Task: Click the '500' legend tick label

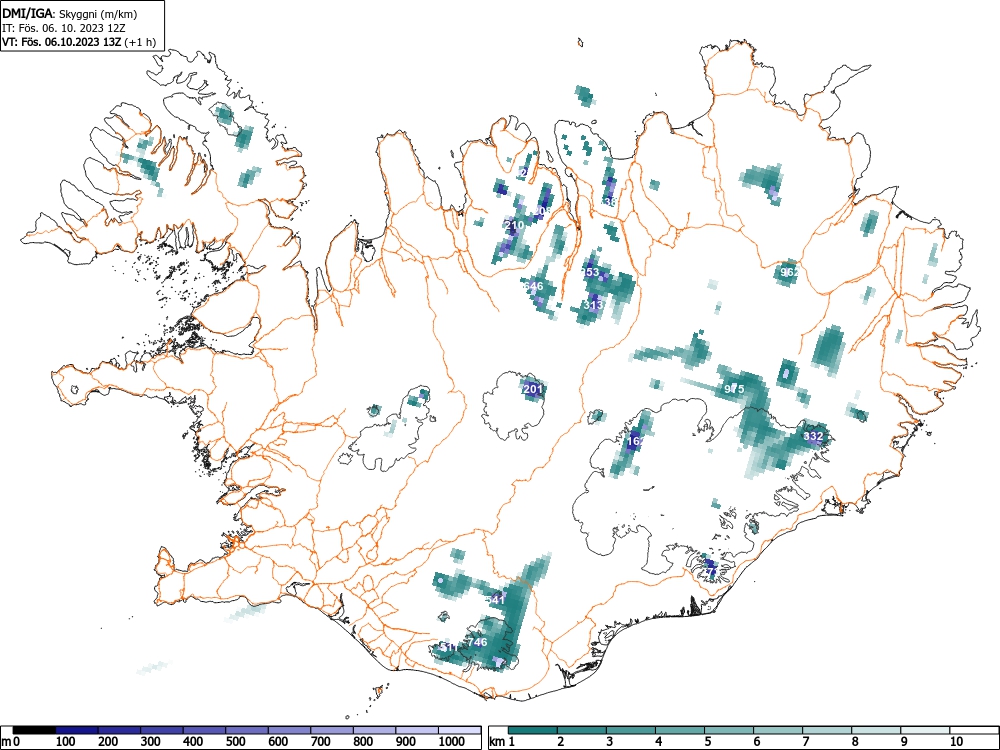Action: pyautogui.click(x=235, y=742)
